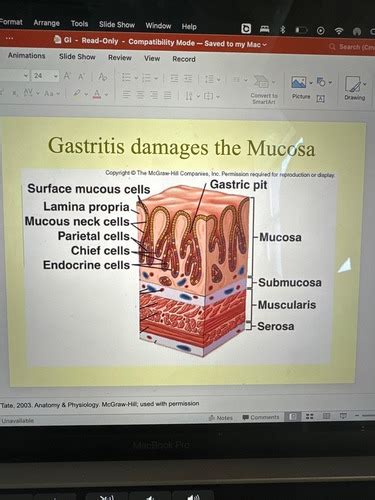The image size is (375, 500).
Task: Open the Window menu
Action: tap(158, 26)
